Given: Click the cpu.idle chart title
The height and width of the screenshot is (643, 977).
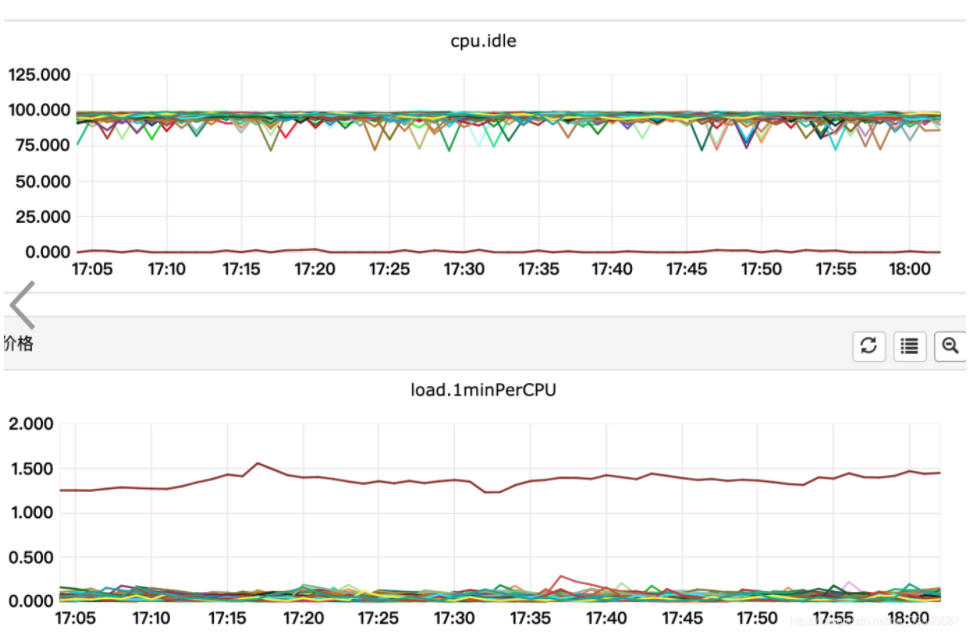Looking at the screenshot, I should [483, 41].
